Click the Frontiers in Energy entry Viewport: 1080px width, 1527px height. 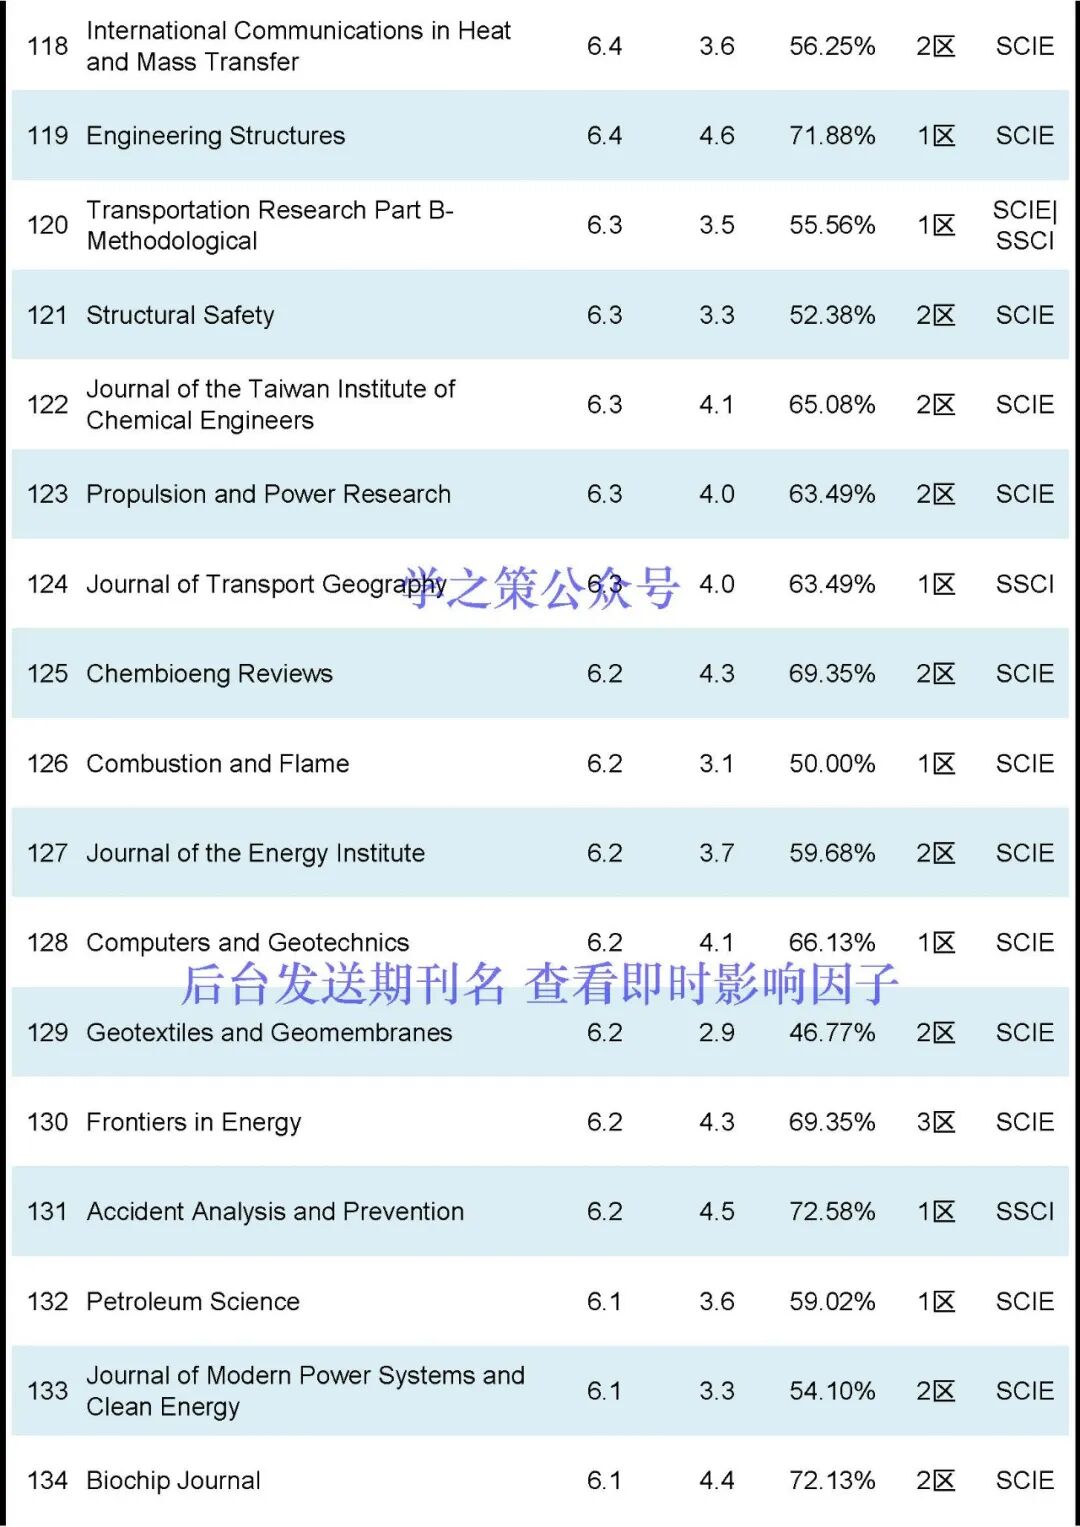tap(193, 1123)
